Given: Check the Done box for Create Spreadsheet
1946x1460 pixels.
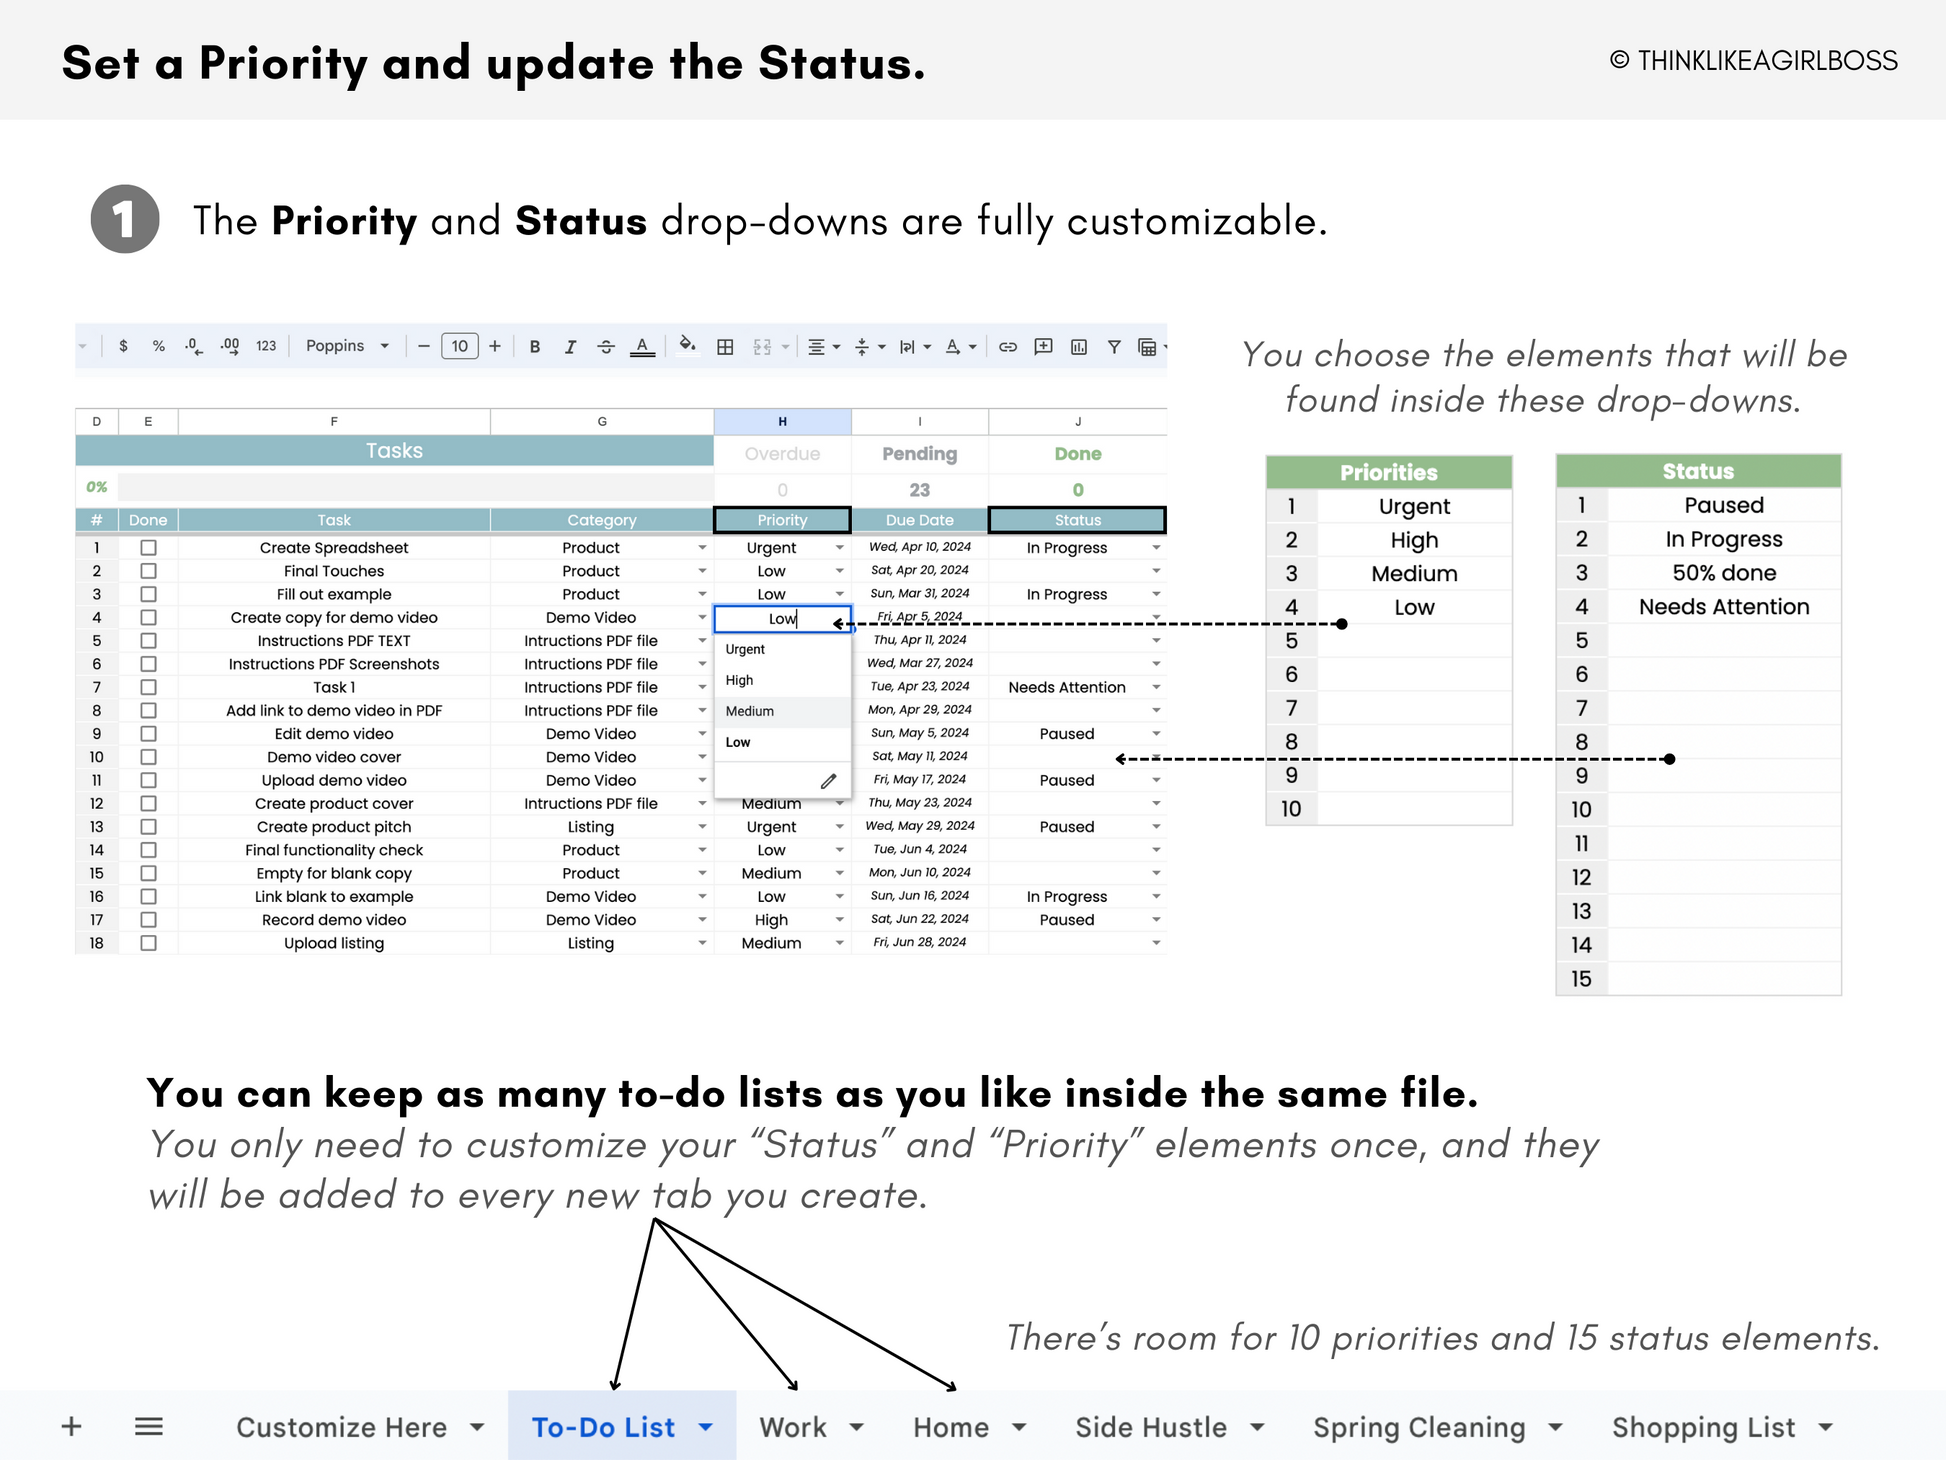Looking at the screenshot, I should click(149, 548).
